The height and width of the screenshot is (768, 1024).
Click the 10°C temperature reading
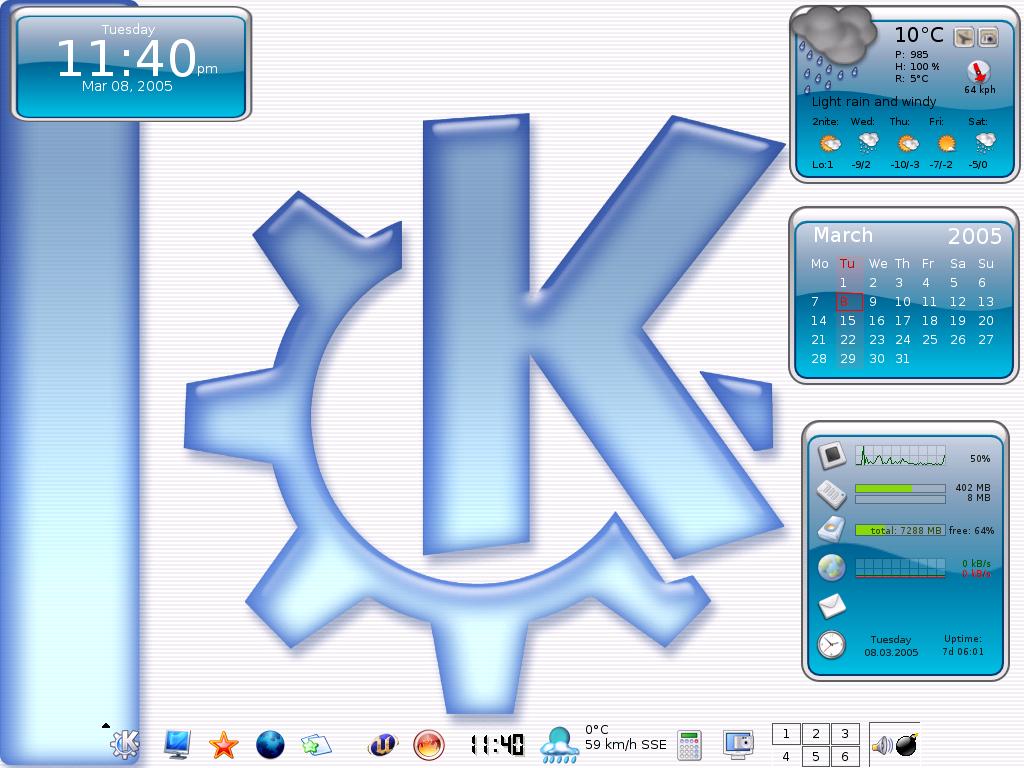click(919, 35)
